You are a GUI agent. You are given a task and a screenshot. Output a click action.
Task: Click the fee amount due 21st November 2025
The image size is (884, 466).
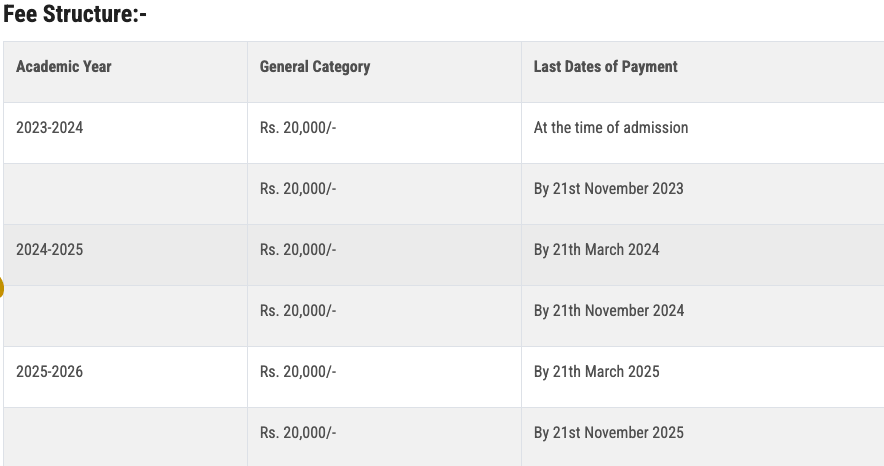point(298,433)
